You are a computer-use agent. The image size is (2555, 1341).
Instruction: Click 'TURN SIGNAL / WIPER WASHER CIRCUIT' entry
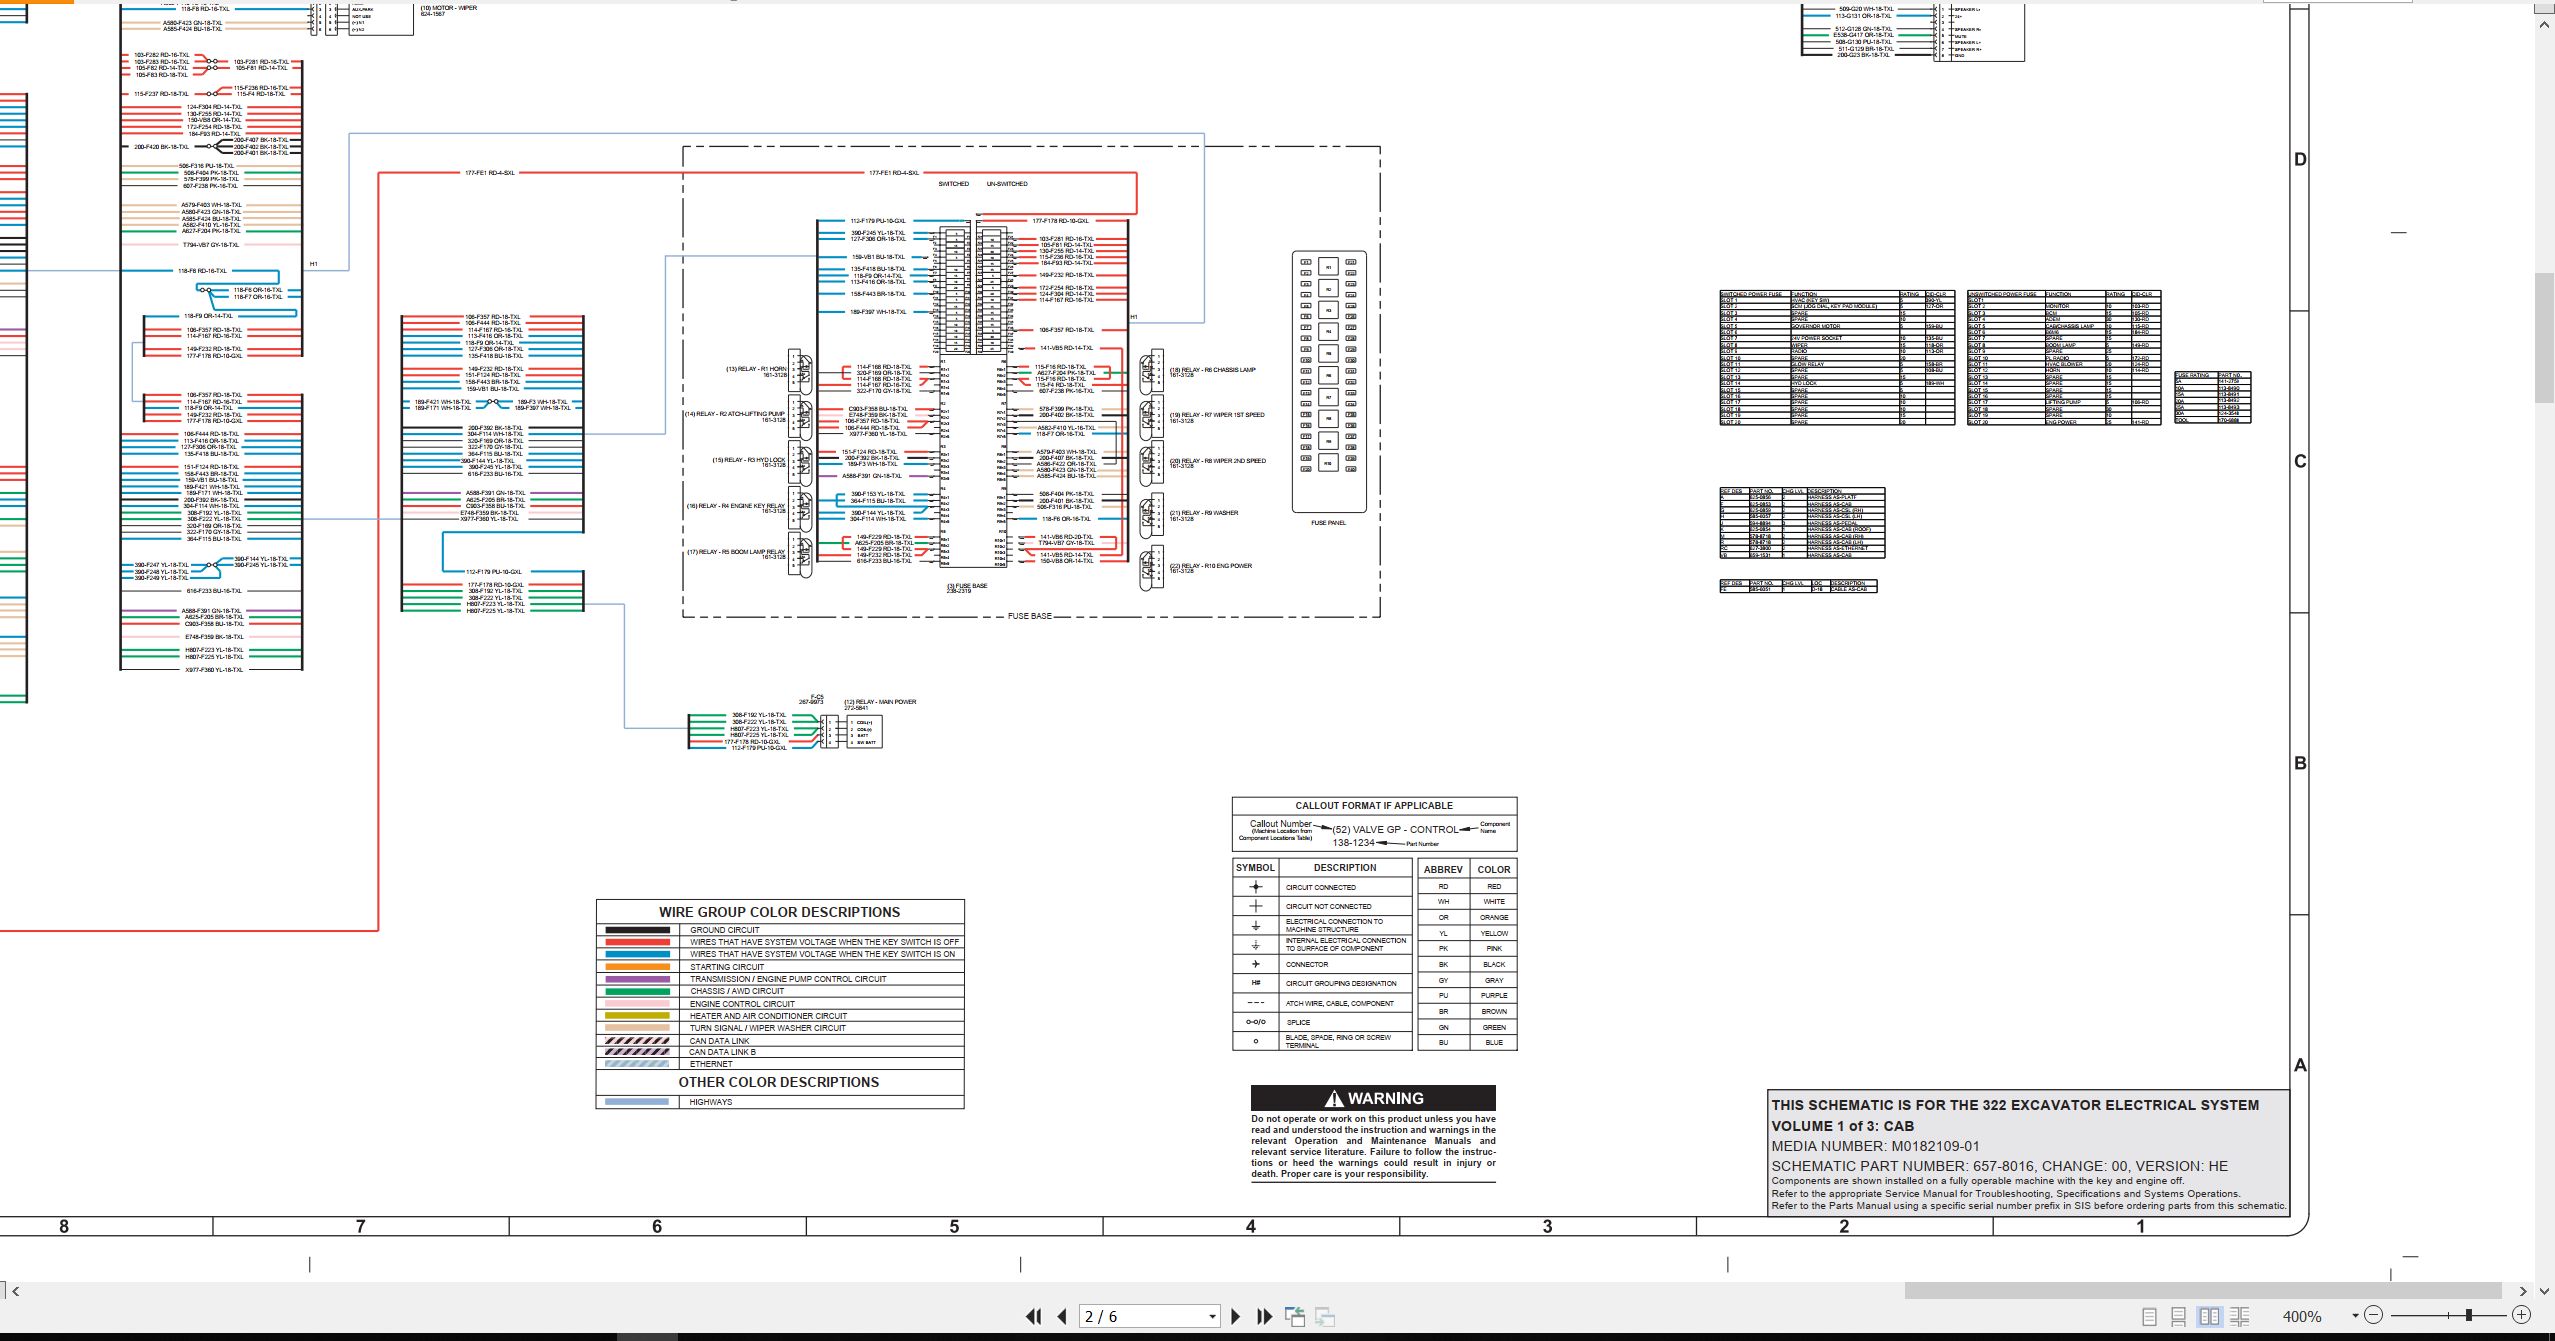tap(768, 1028)
